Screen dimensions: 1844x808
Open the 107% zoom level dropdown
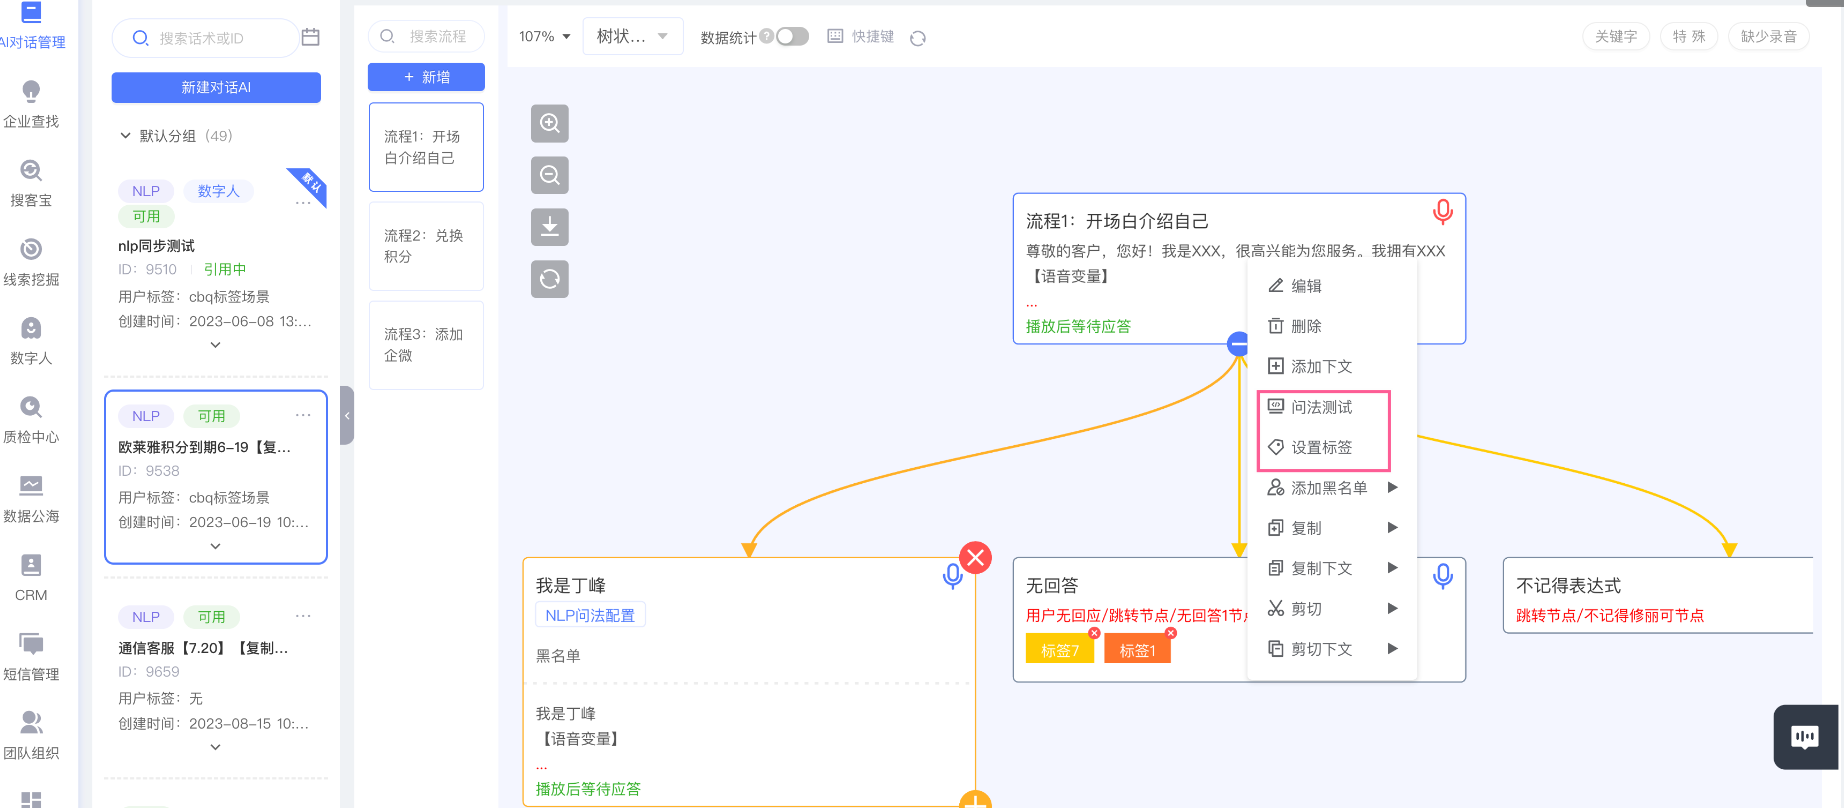tap(545, 37)
